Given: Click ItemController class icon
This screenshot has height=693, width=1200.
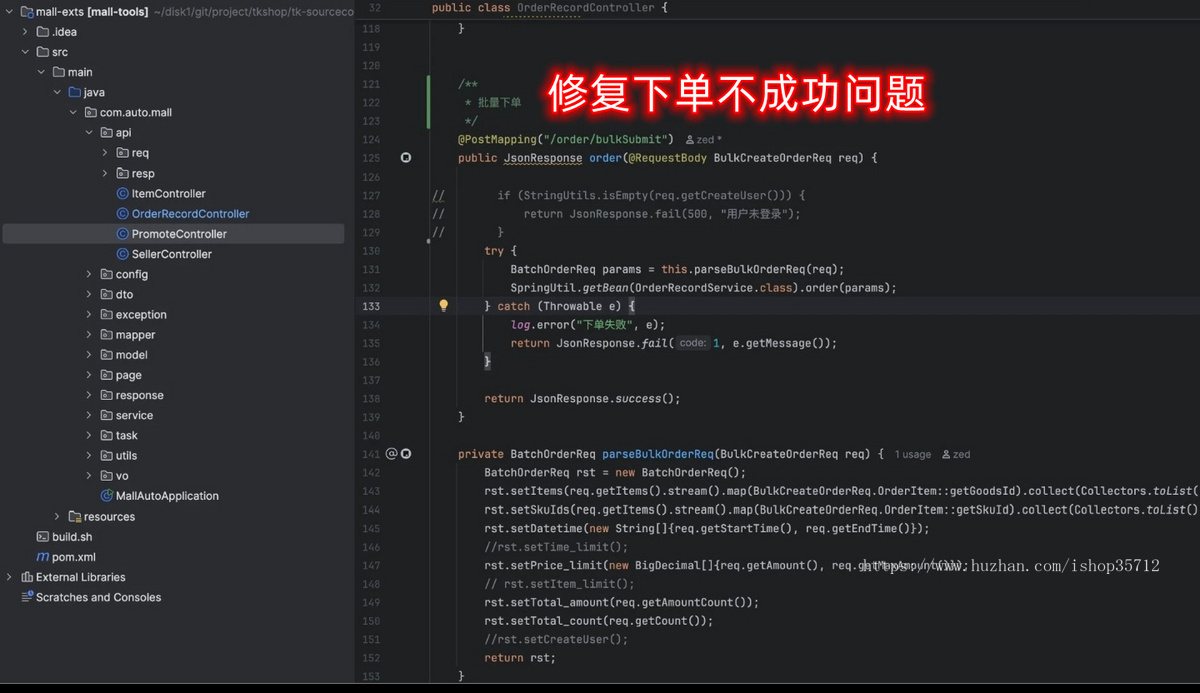Looking at the screenshot, I should click(x=123, y=193).
